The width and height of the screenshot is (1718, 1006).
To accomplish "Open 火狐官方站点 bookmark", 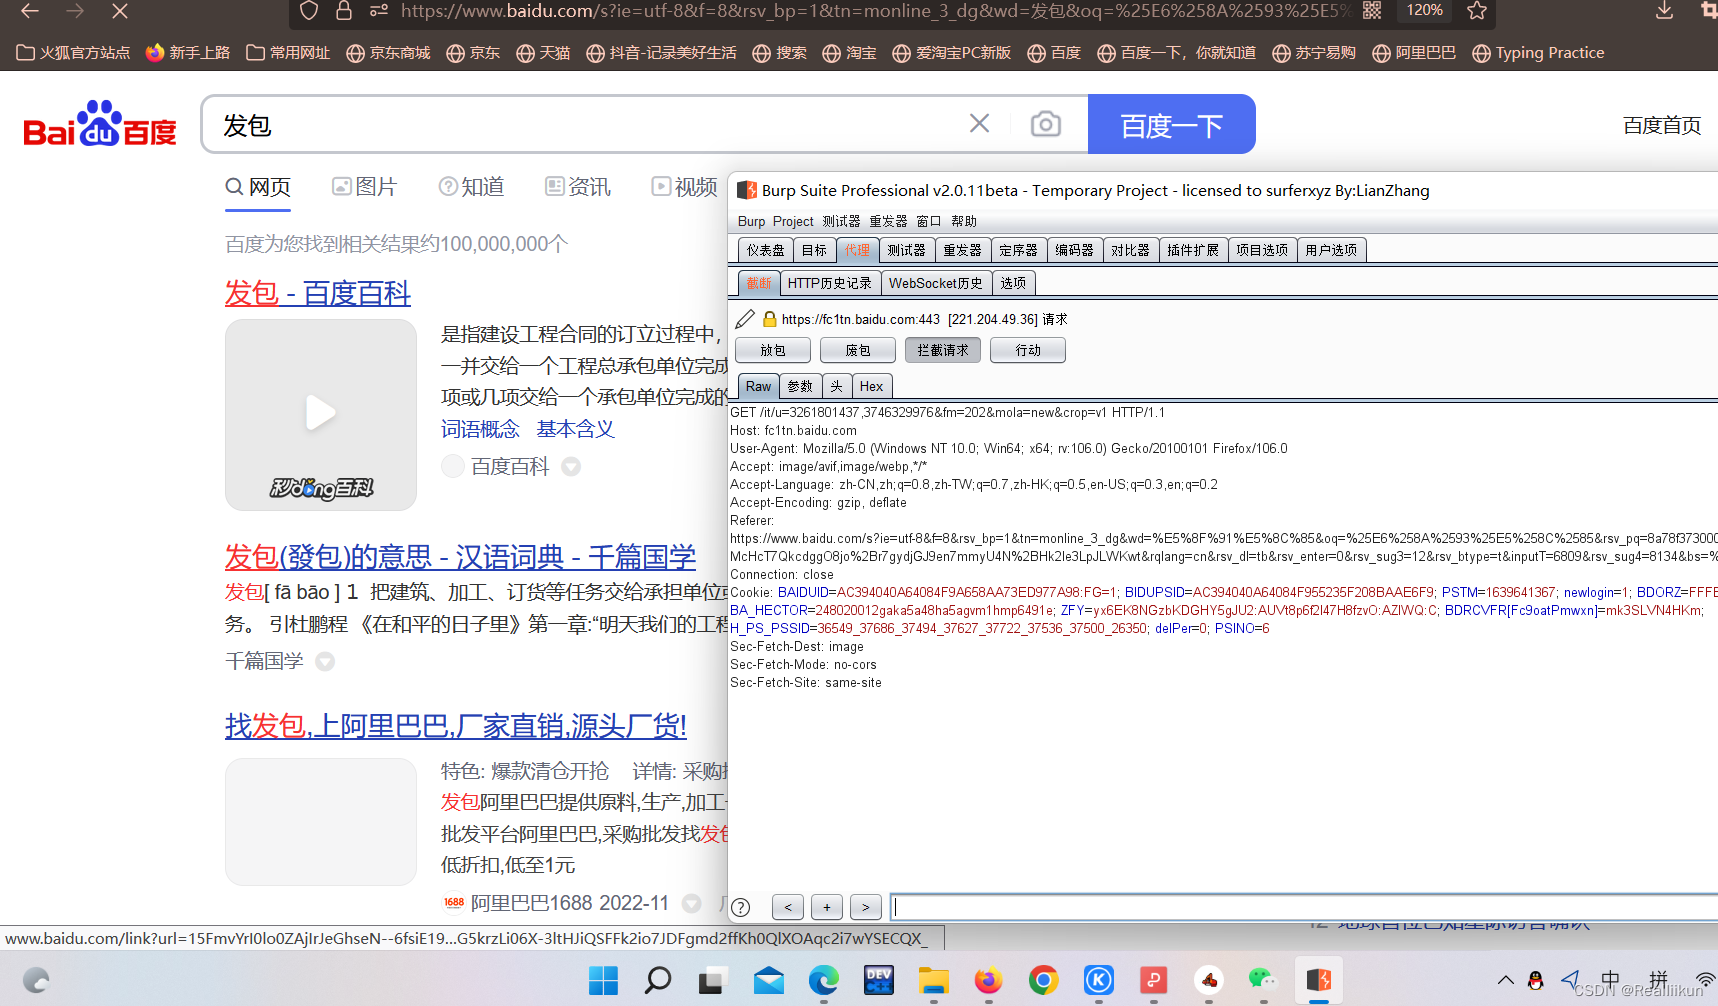I will (73, 53).
